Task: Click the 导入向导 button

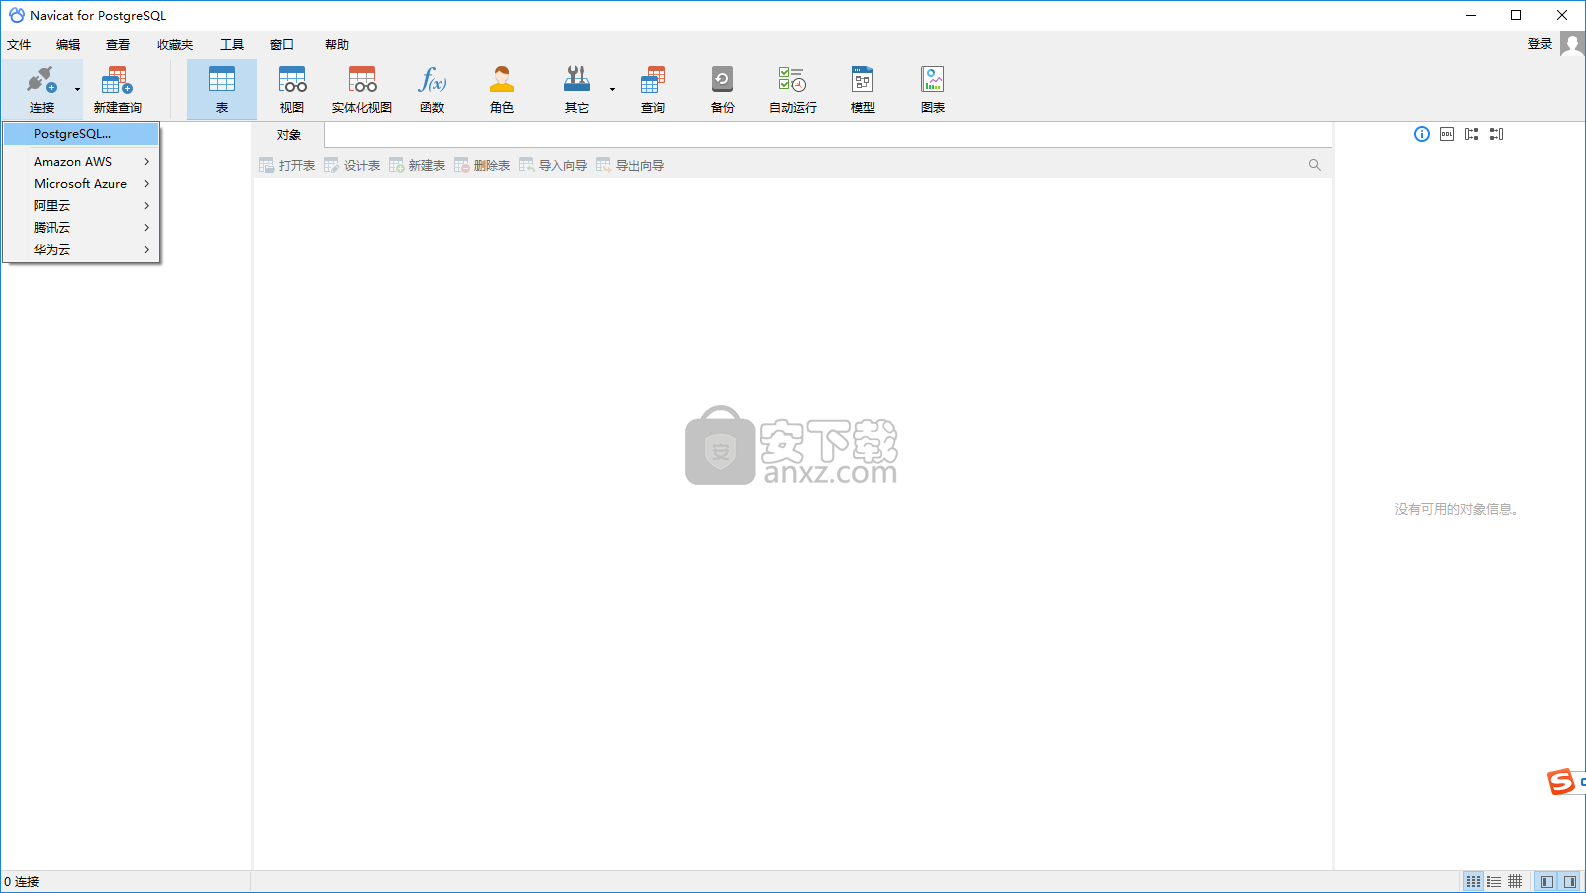Action: pos(553,166)
